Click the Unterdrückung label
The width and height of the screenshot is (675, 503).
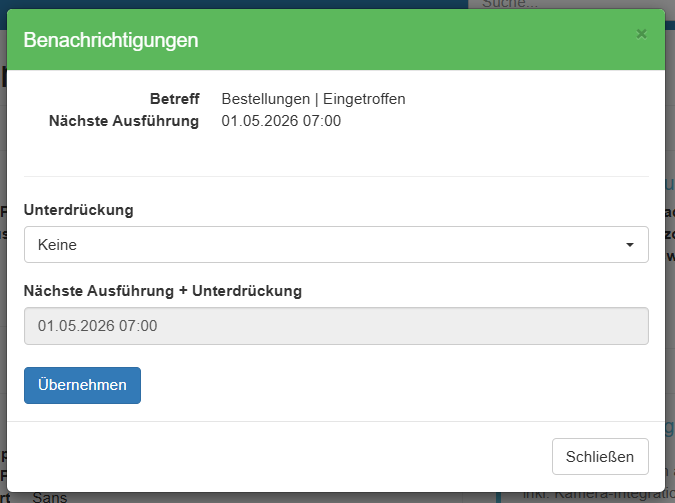pos(78,210)
